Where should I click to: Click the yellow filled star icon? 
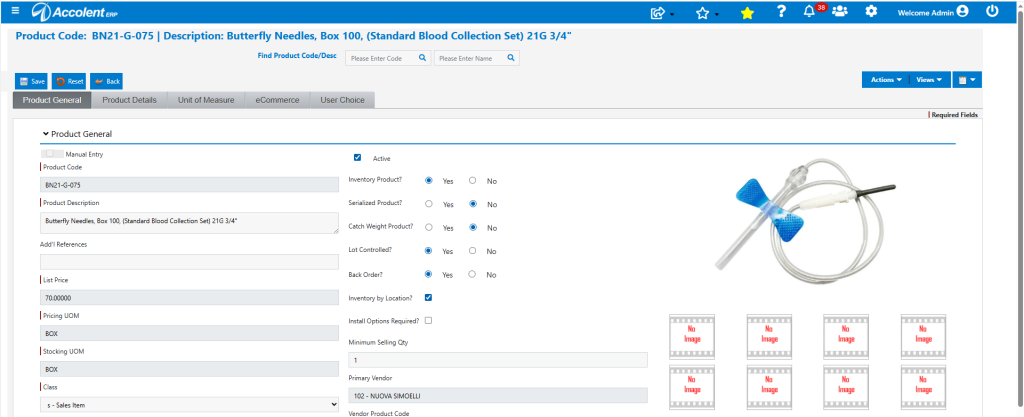[747, 12]
